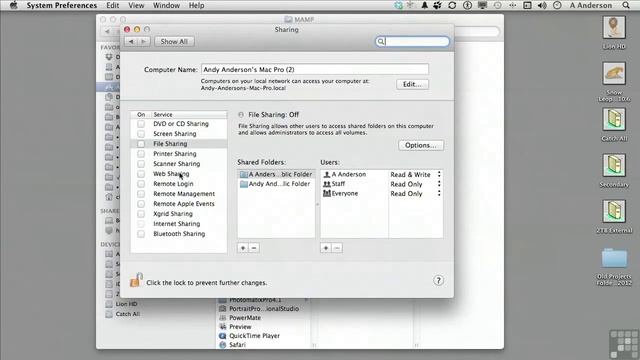This screenshot has height=360, width=640.
Task: Turn on File Sharing checkbox
Action: (141, 144)
